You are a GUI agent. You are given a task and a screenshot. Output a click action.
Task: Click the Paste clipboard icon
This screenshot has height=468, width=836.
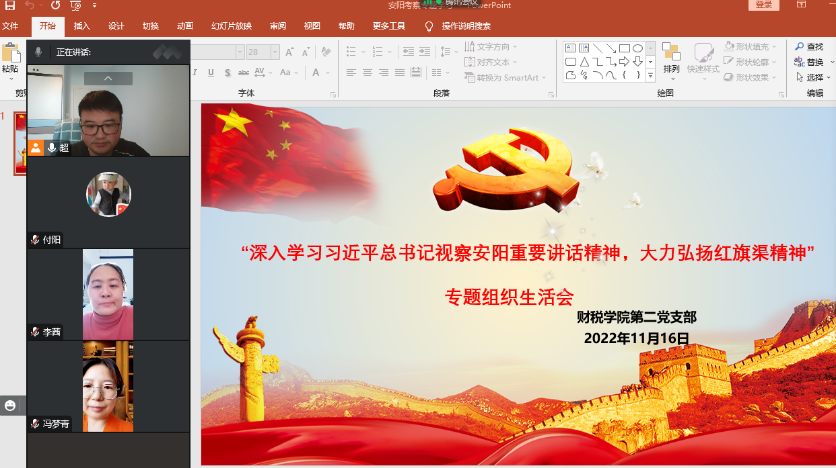[10, 55]
